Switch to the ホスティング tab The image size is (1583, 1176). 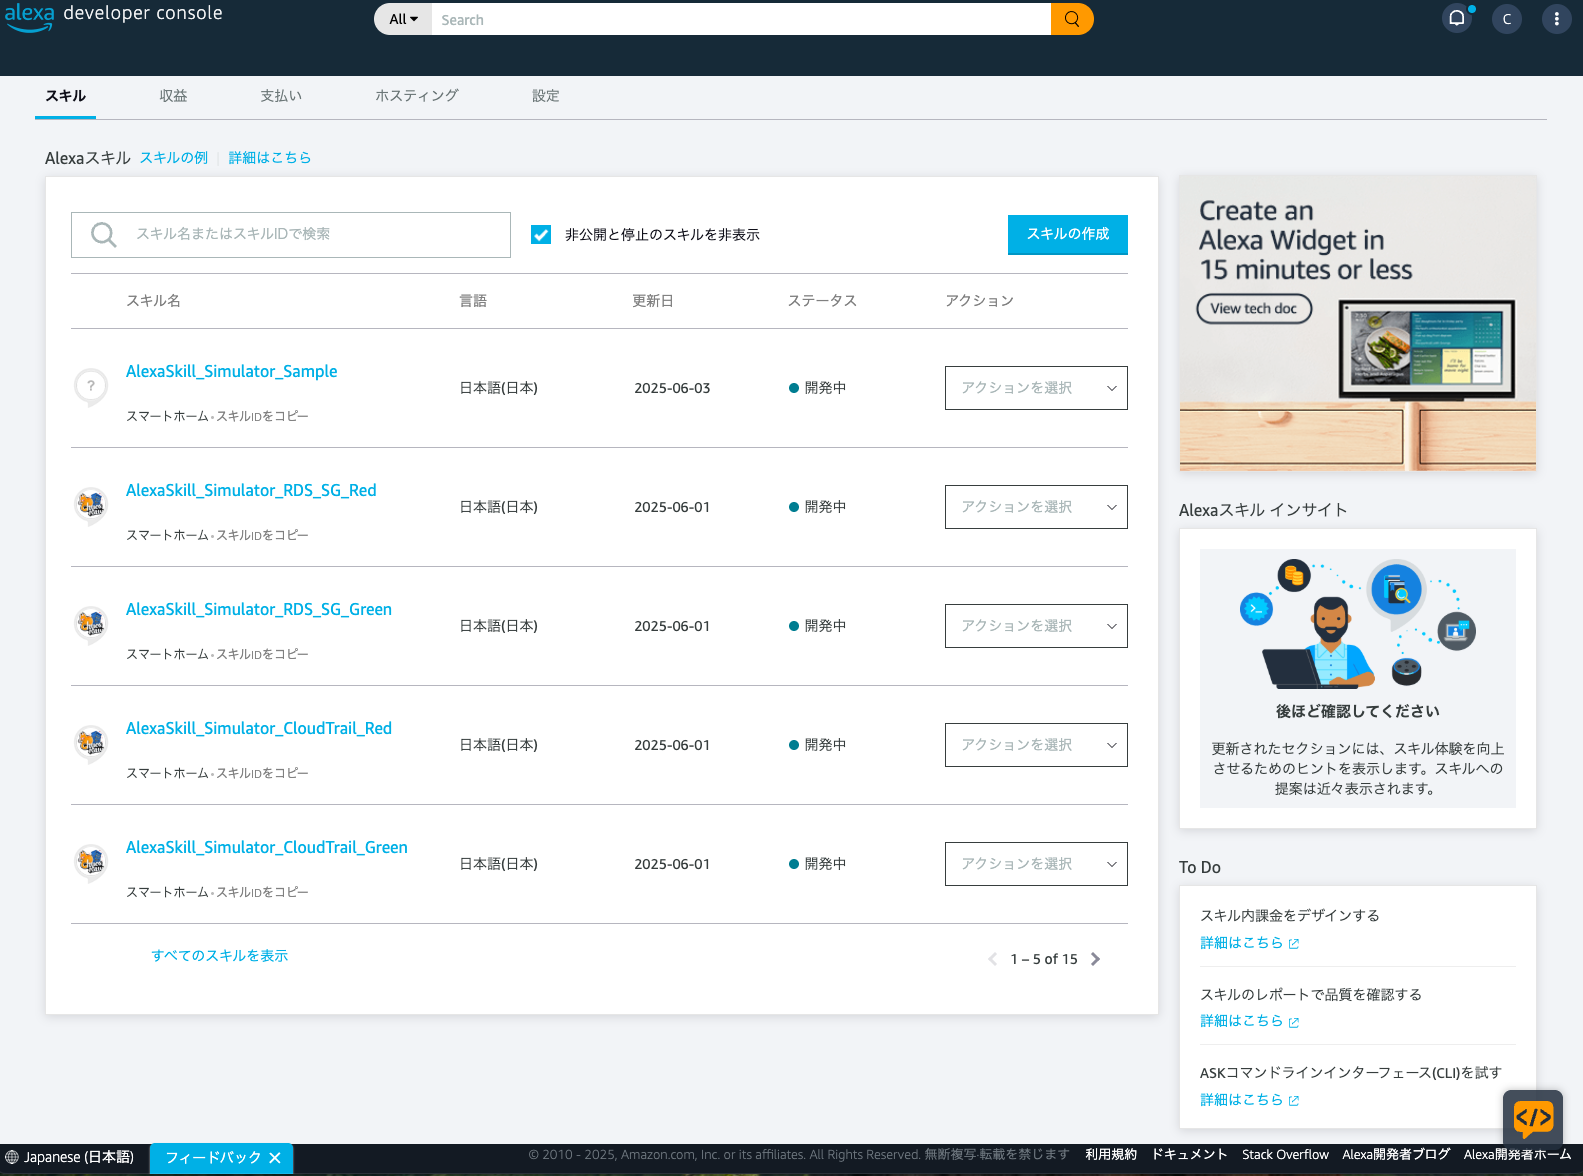416,96
